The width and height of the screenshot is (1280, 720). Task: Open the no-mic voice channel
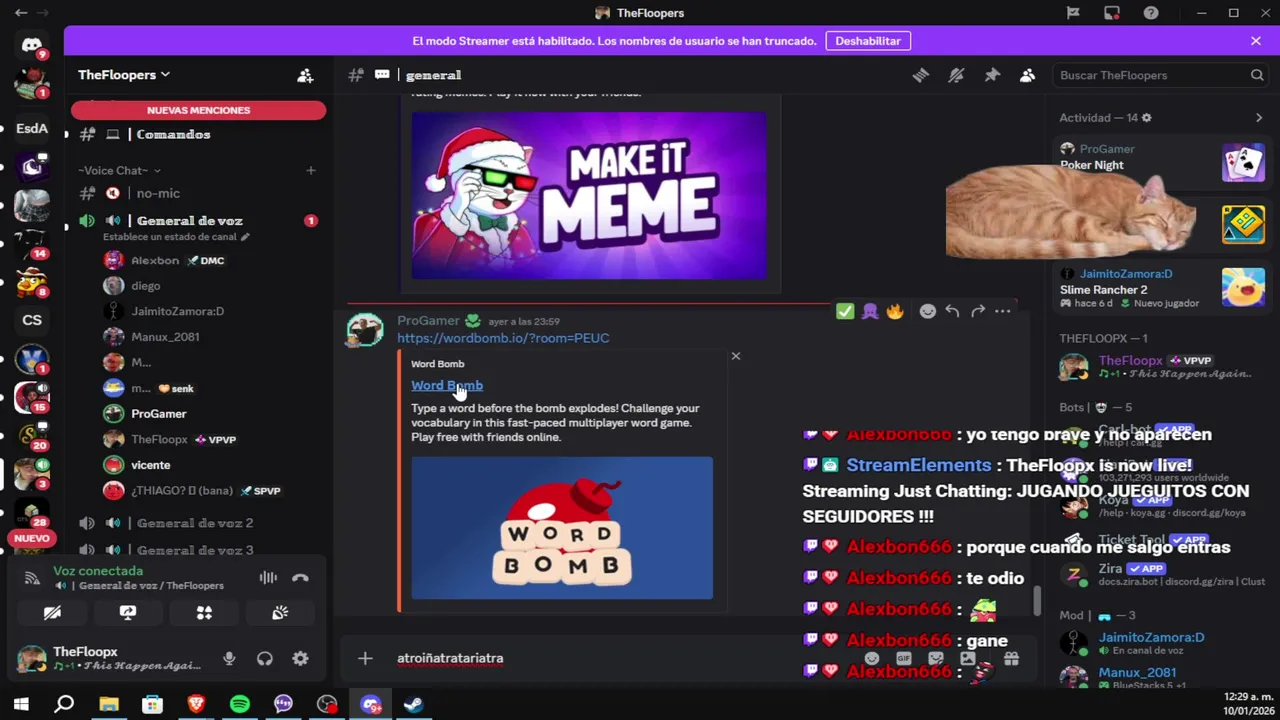pos(158,193)
